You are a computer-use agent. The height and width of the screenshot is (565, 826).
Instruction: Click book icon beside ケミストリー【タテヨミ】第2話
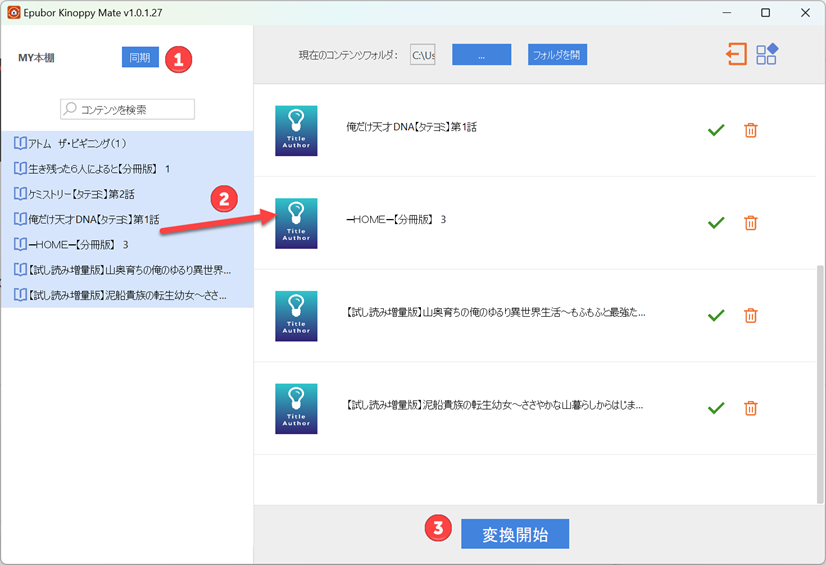point(20,194)
